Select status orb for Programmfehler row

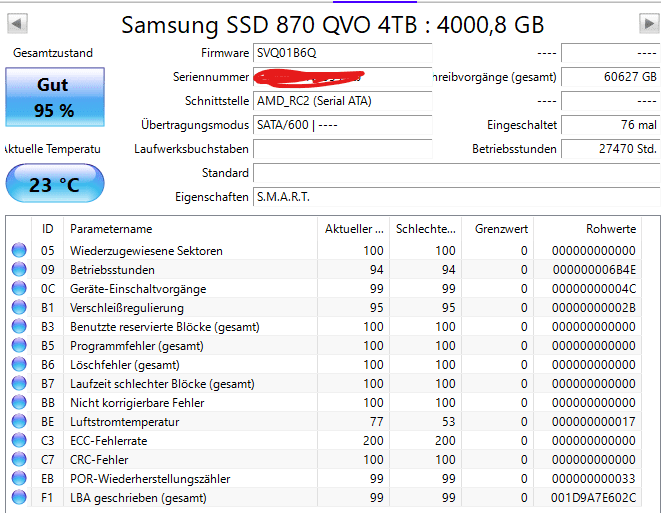click(19, 345)
